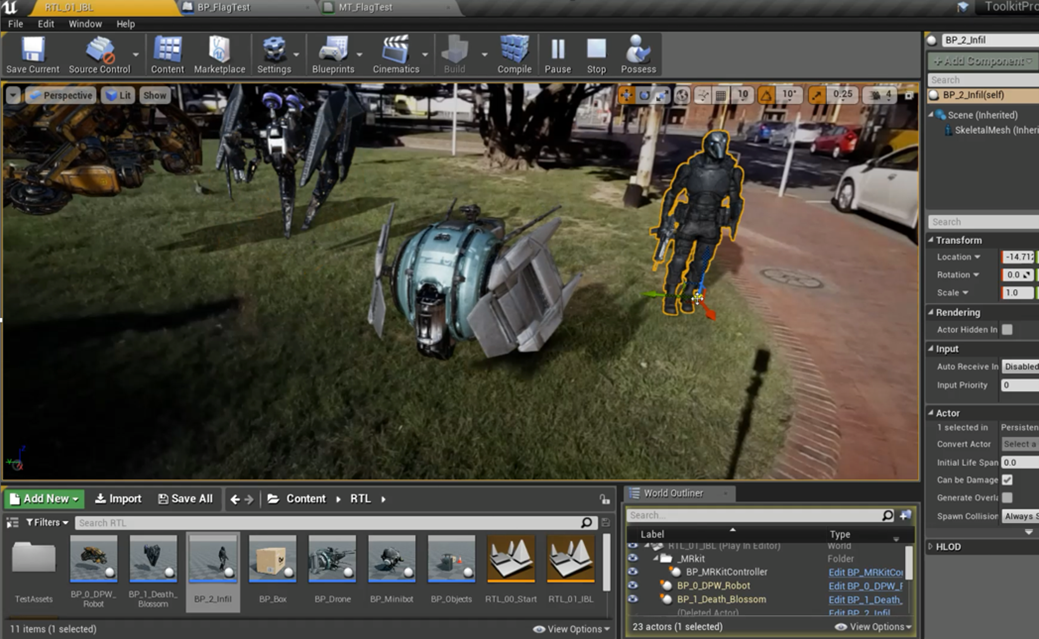Open the camera speed 4 dropdown
The height and width of the screenshot is (639, 1039).
881,95
